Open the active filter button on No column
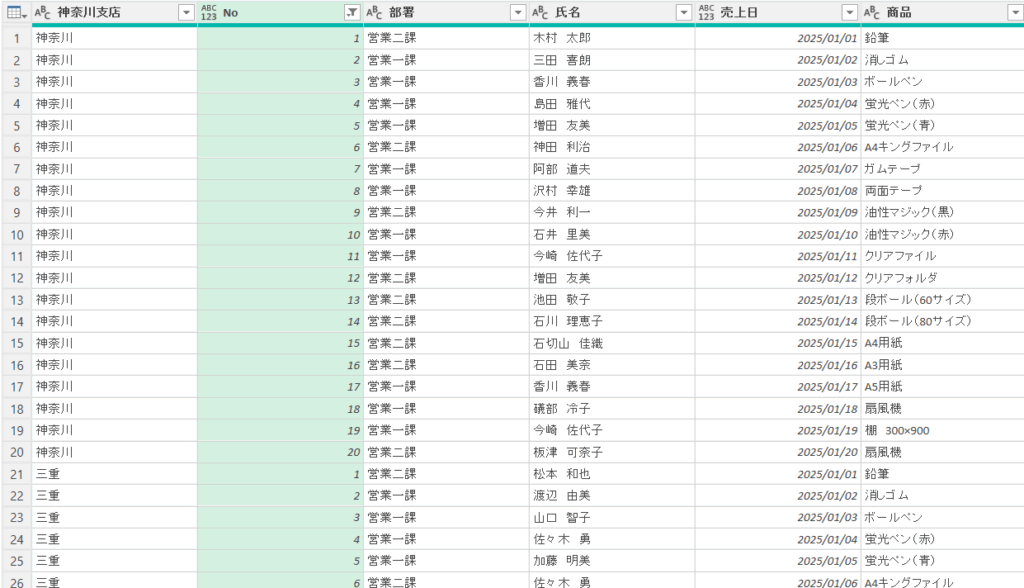This screenshot has width=1024, height=588. 351,12
